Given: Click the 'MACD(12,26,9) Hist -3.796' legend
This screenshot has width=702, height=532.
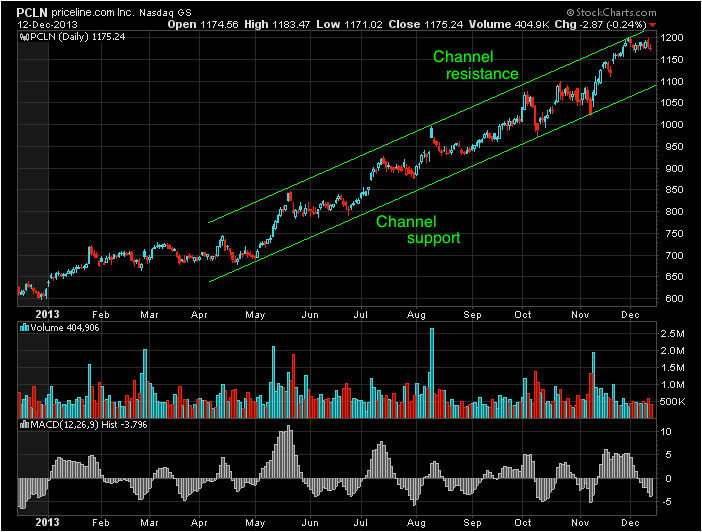Looking at the screenshot, I should point(88,425).
